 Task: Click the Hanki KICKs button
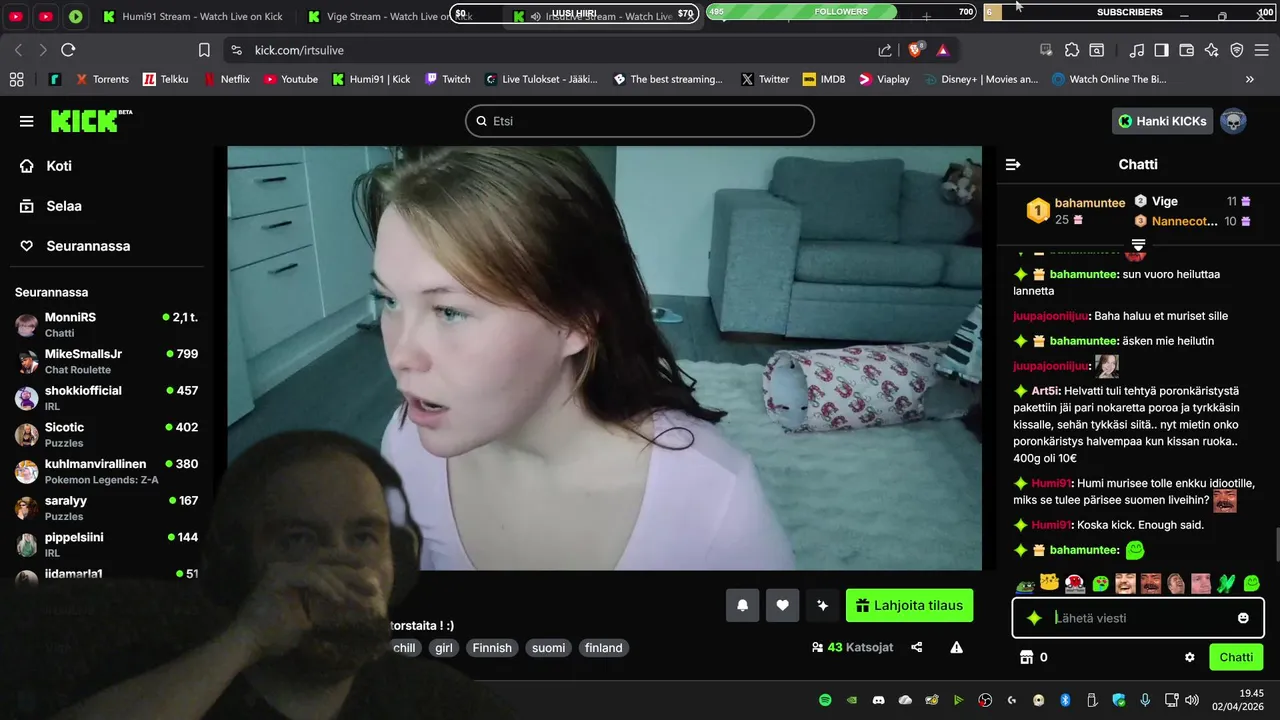[x=1162, y=121]
